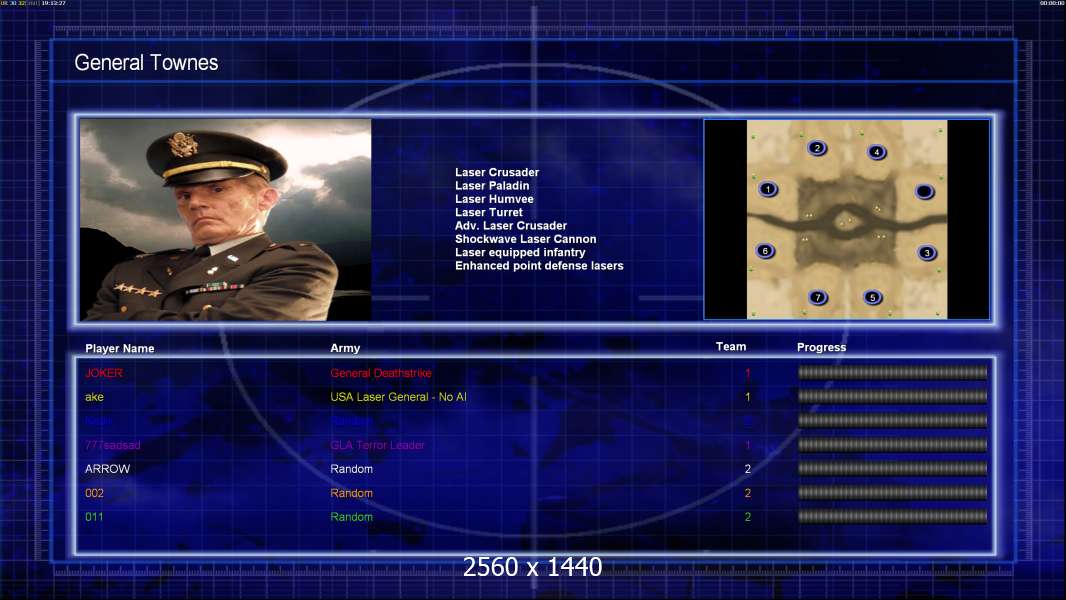
Task: Click the unnumbered start marker on the map
Action: pos(925,192)
